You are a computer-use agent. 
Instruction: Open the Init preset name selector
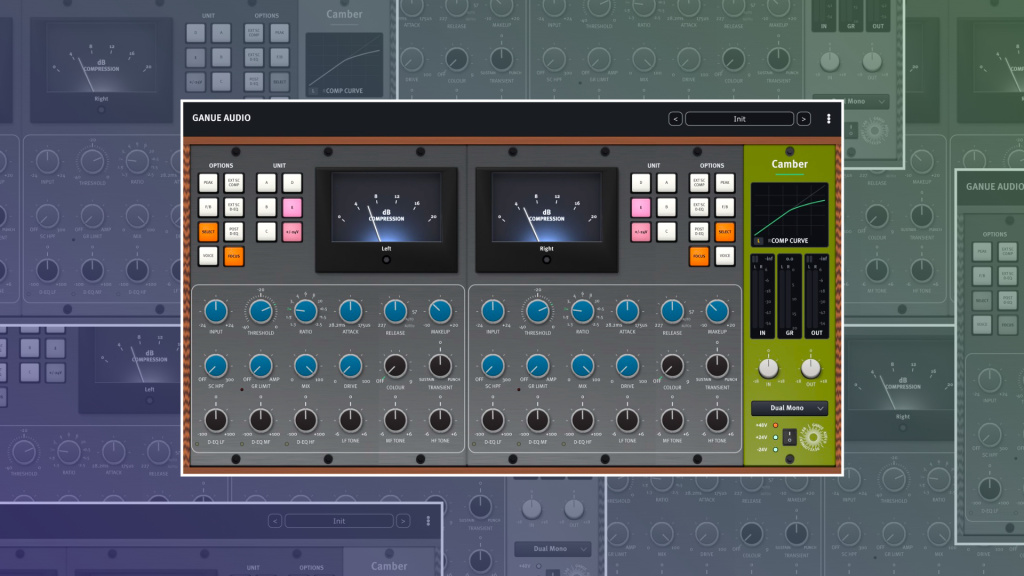(739, 119)
